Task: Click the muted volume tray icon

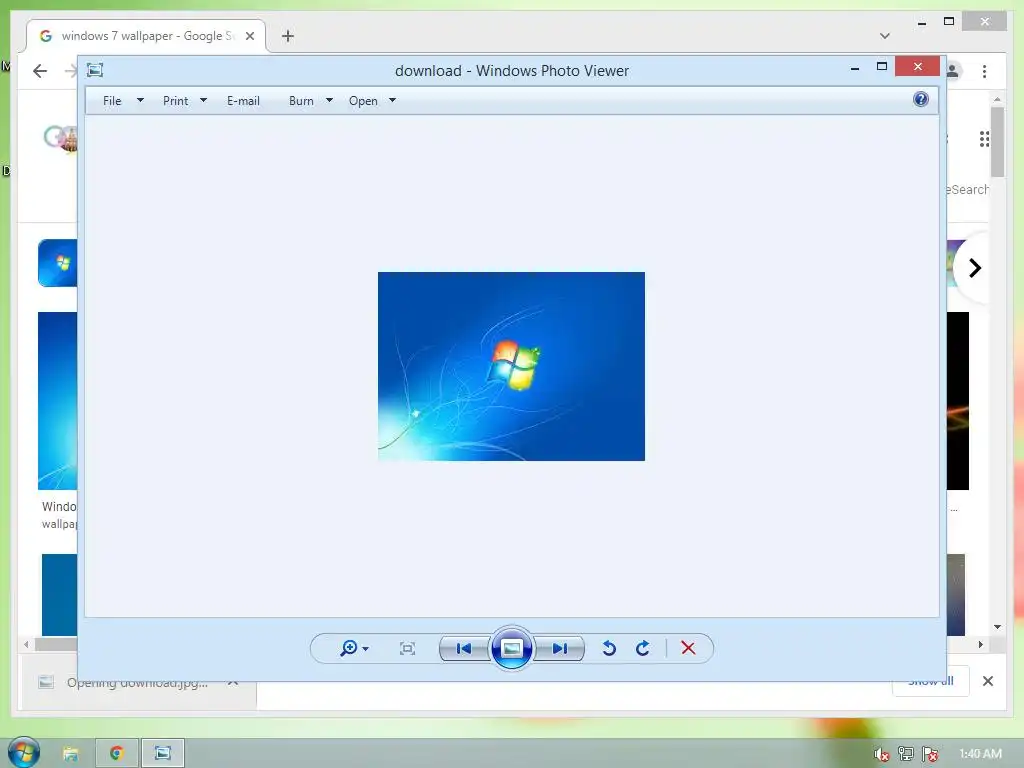Action: [881, 754]
